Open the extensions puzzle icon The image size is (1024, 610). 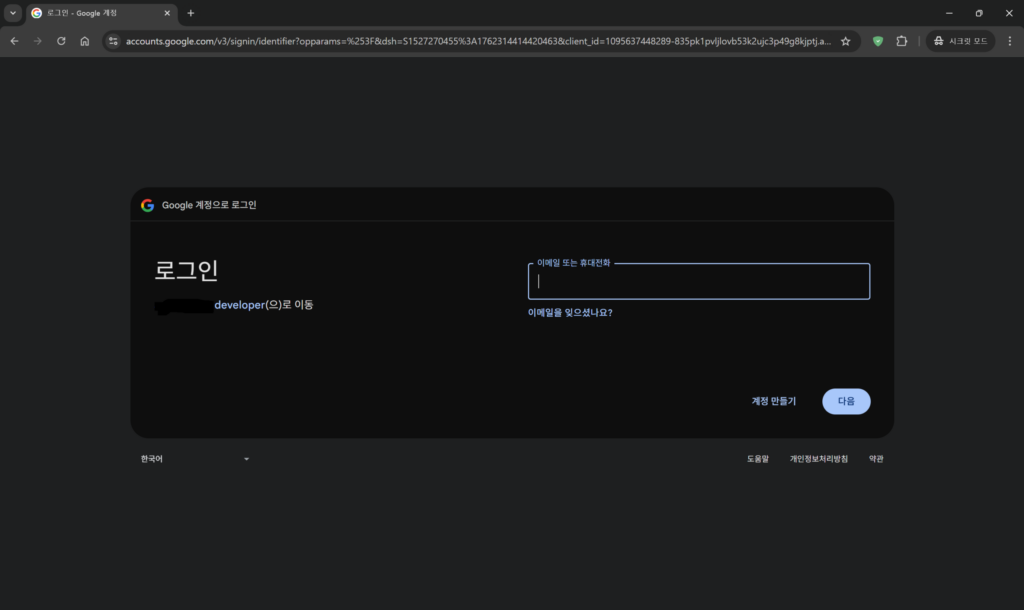(902, 41)
